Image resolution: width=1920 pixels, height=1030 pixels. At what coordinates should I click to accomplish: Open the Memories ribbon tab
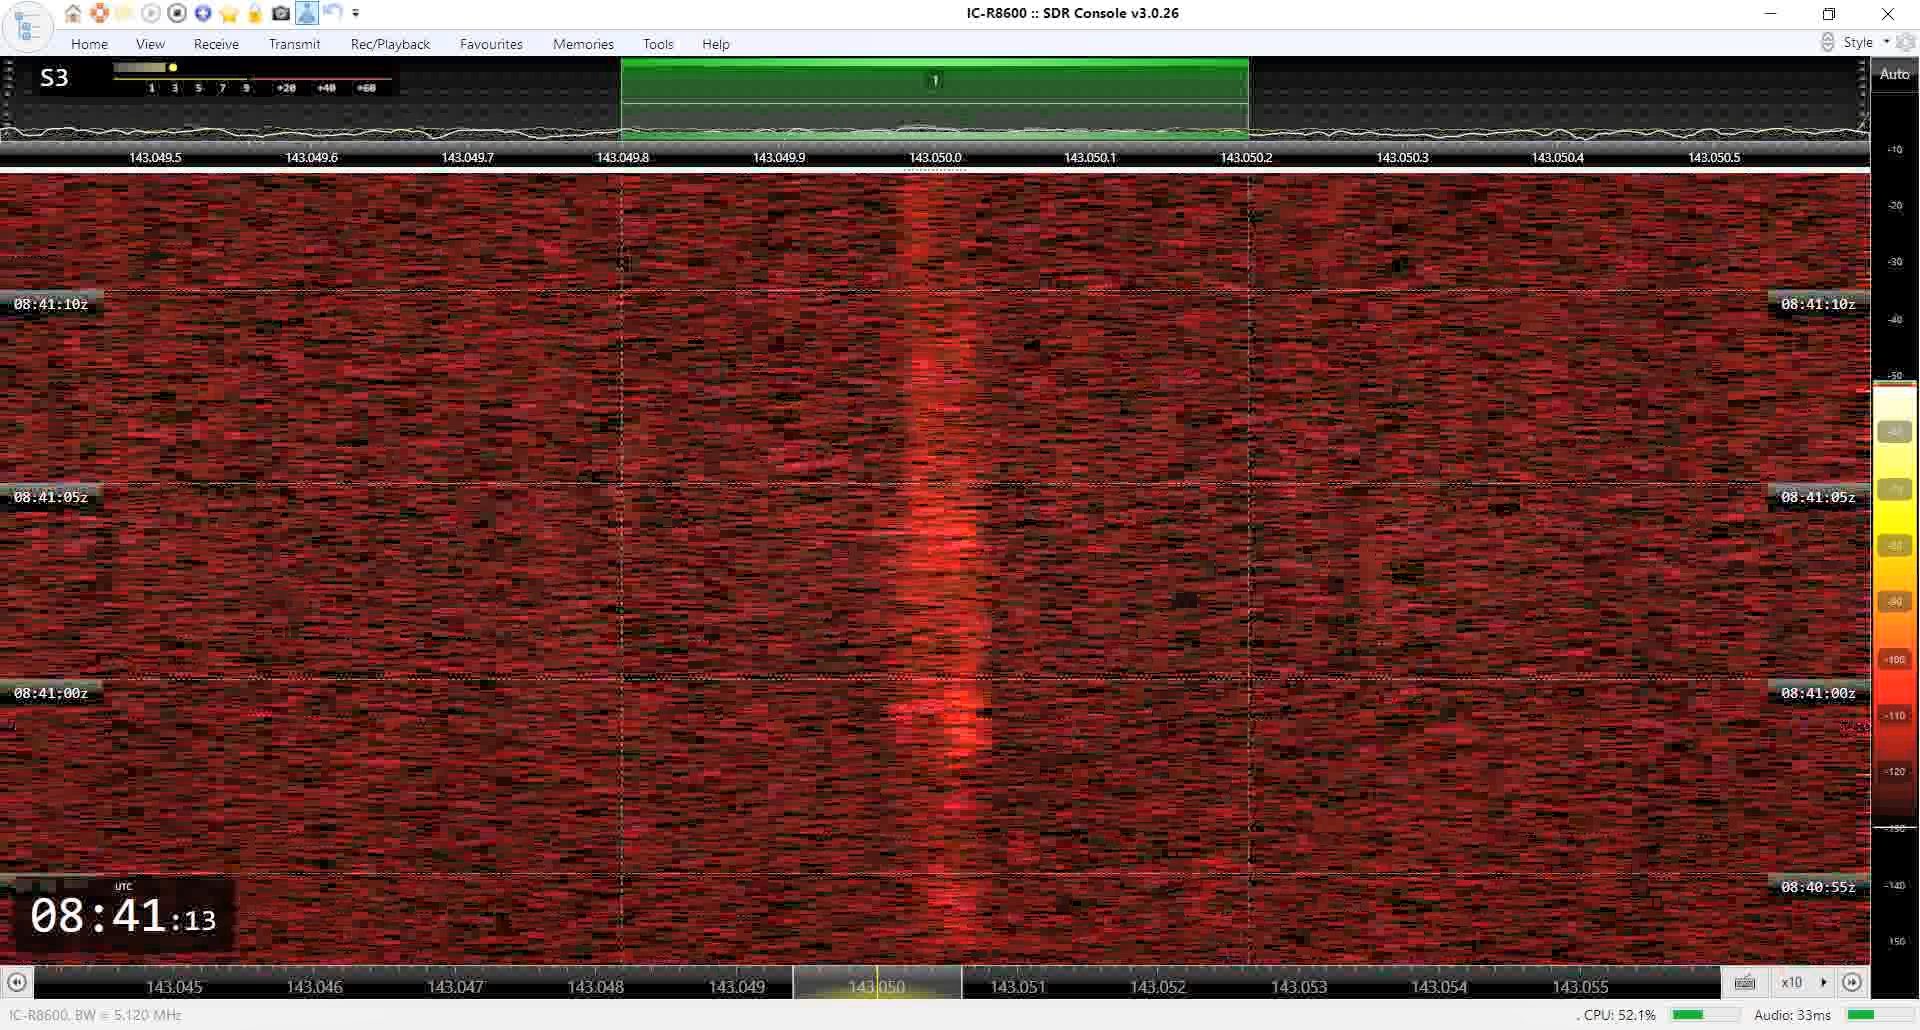pyautogui.click(x=583, y=44)
